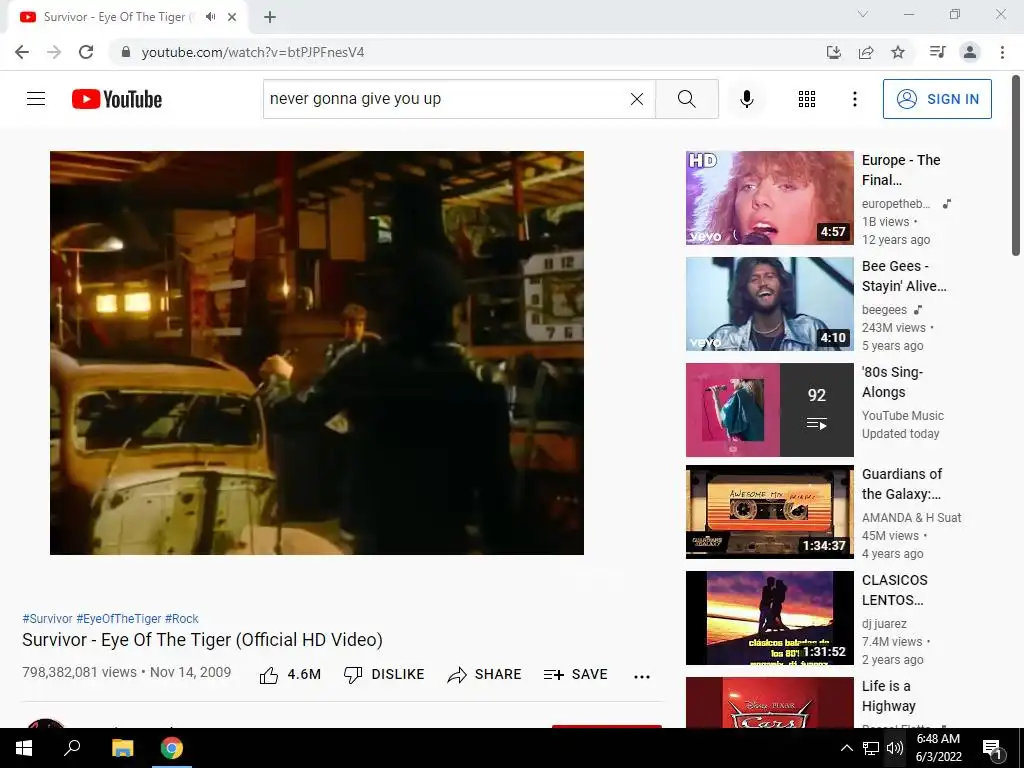Image resolution: width=1024 pixels, height=768 pixels.
Task: Show hidden tray icons chevron
Action: click(x=846, y=748)
